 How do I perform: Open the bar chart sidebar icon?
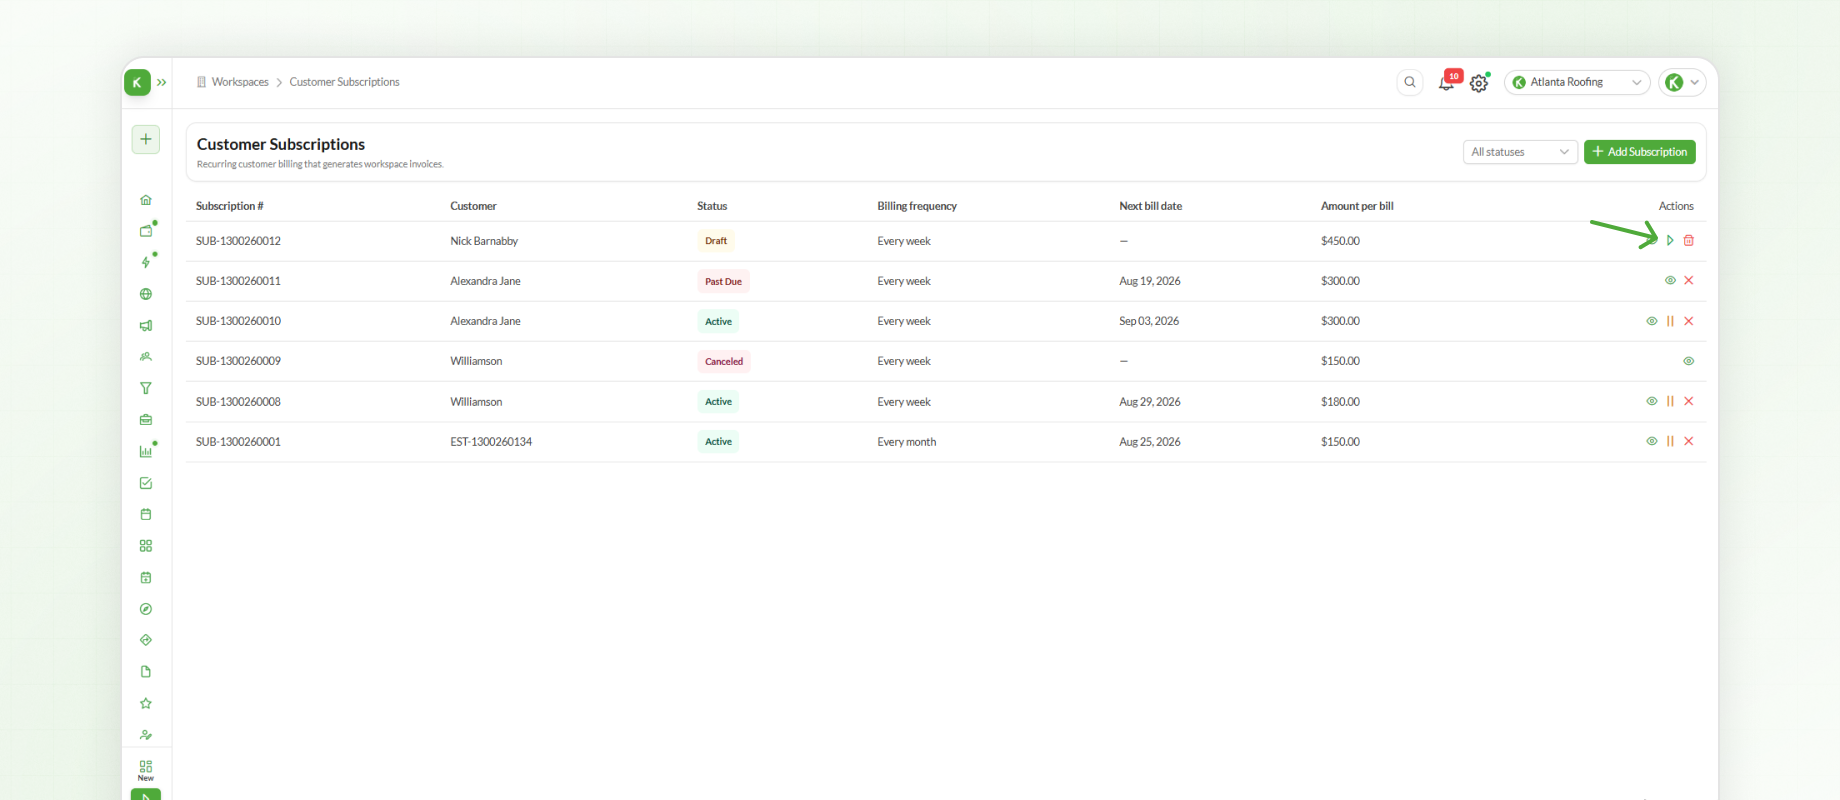(146, 451)
